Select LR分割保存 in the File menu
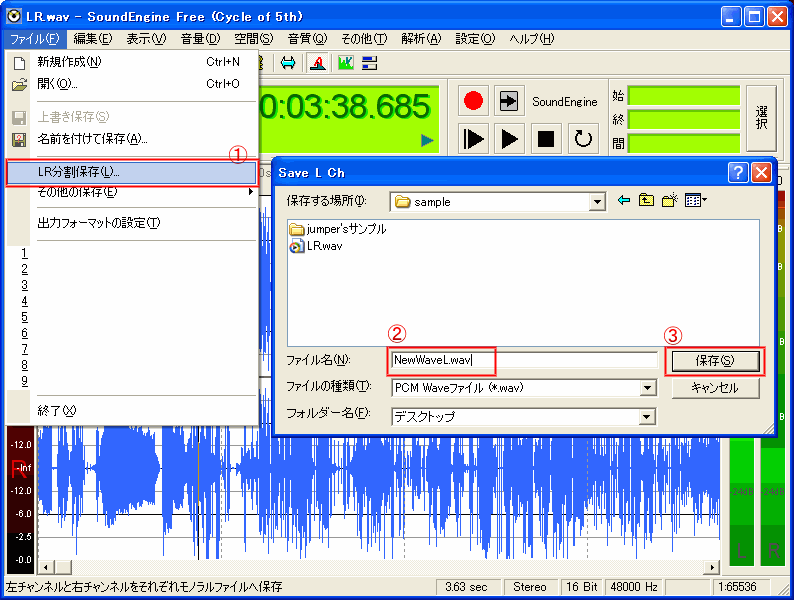This screenshot has height=600, width=794. pos(78,172)
